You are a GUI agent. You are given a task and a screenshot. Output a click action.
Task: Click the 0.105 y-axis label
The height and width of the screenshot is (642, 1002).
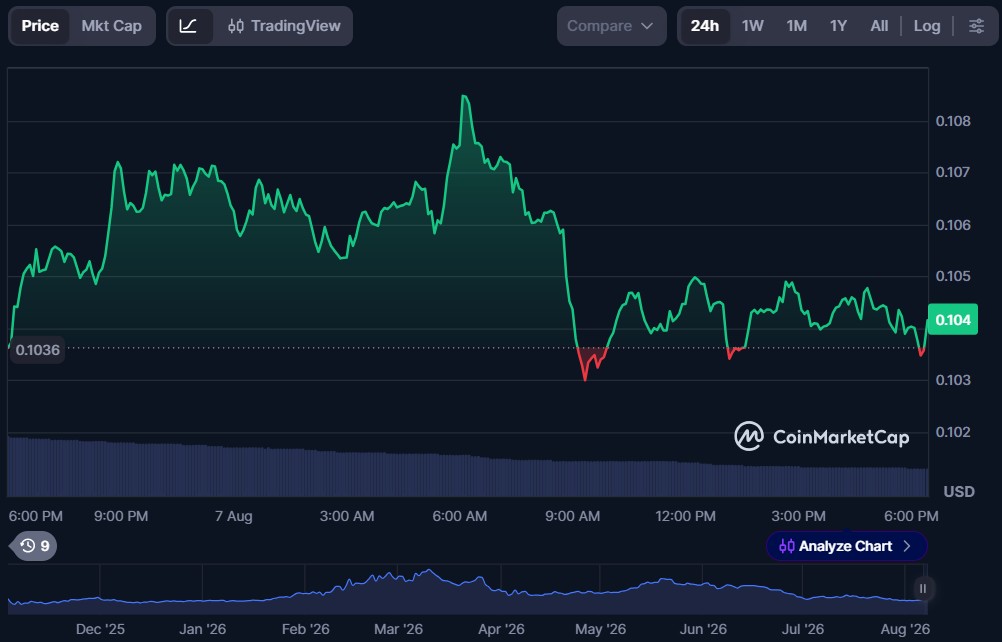tap(953, 276)
